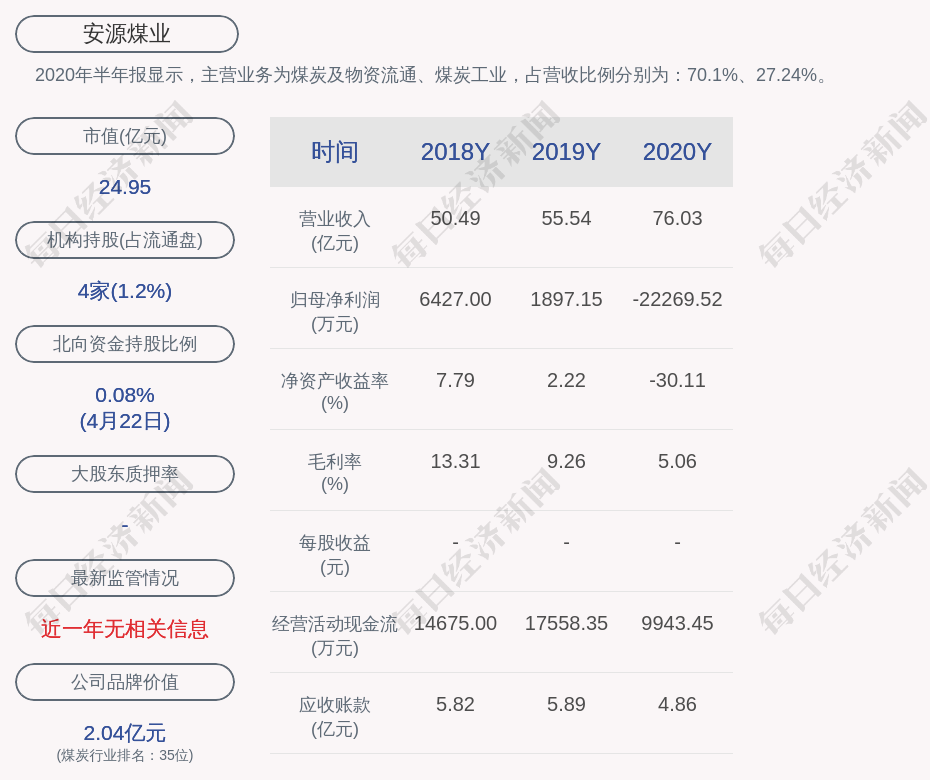Click the ROE value -30.11
930x780 pixels.
[x=677, y=380]
